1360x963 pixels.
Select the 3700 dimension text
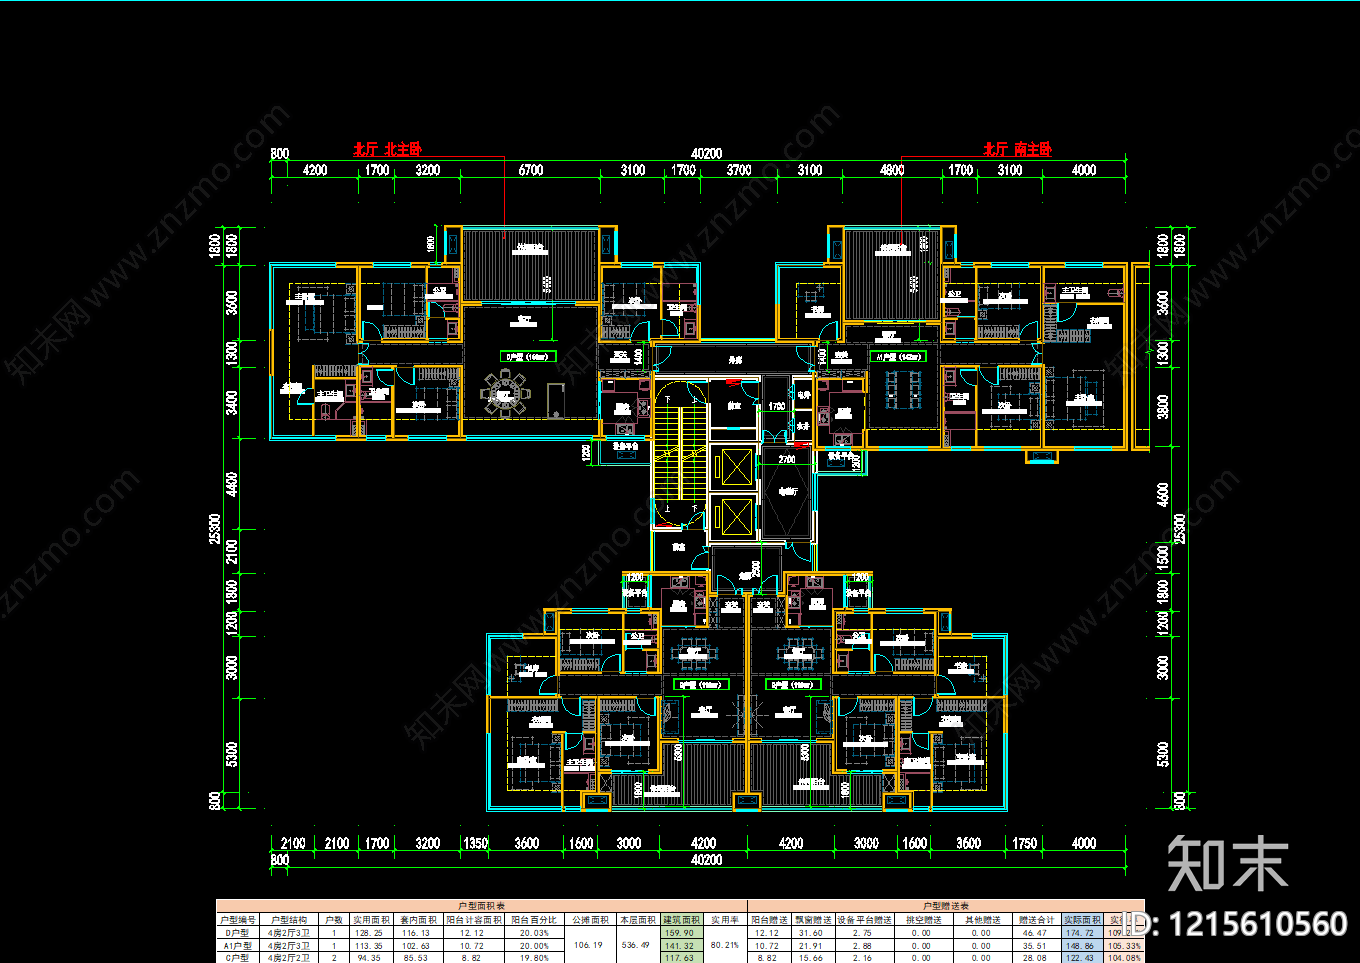(739, 170)
